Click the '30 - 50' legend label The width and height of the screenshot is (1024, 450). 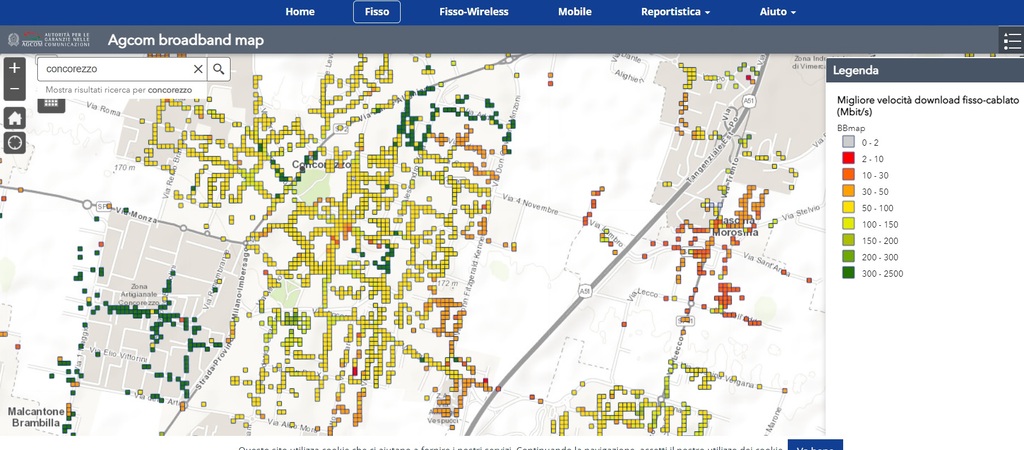[x=874, y=191]
